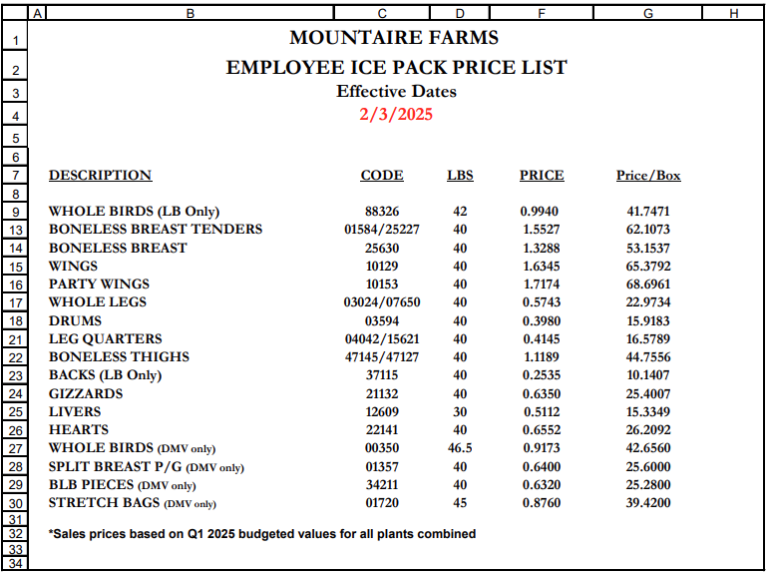Select the GIZZARDS description cell
Screen dimensions: 768x573
[x=86, y=394]
